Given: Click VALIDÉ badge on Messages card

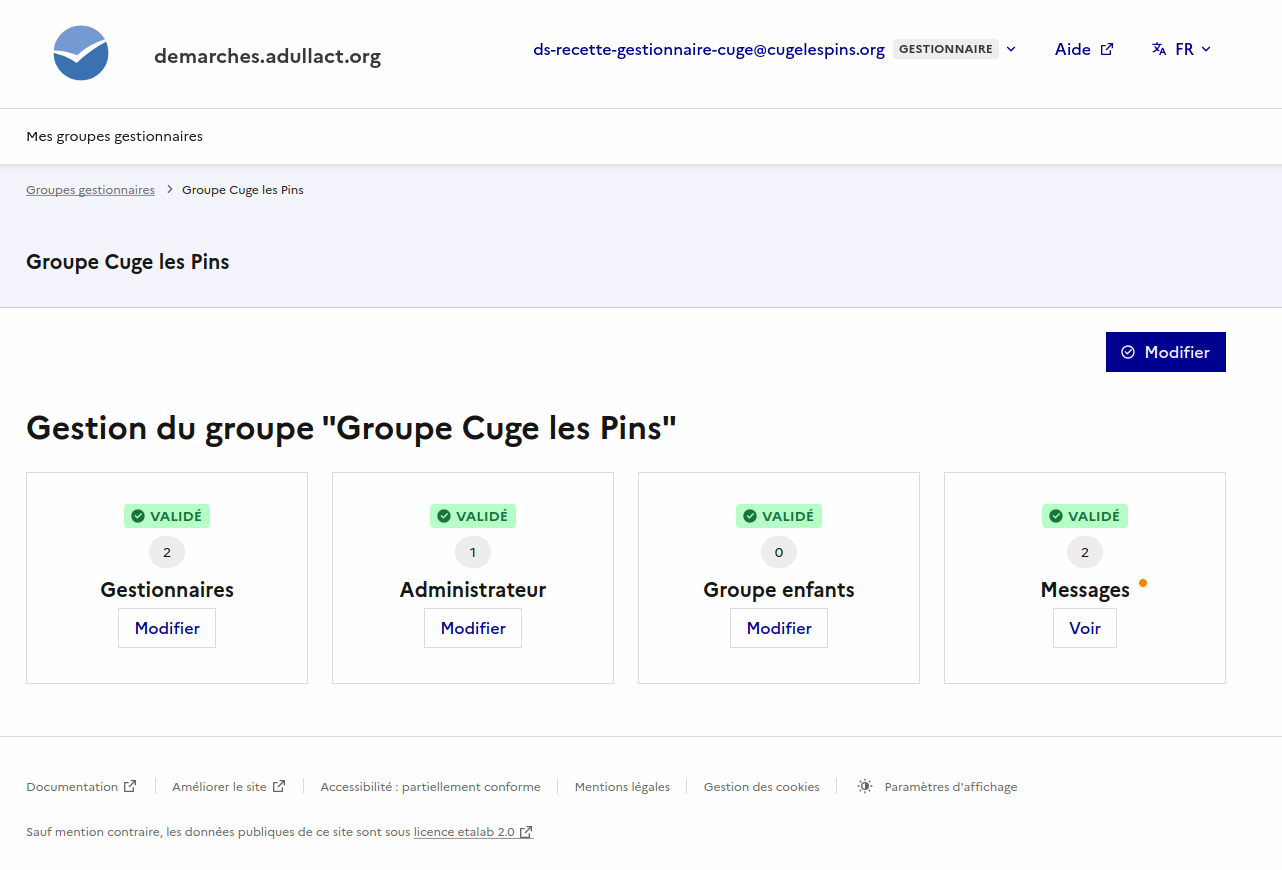Looking at the screenshot, I should coord(1085,516).
